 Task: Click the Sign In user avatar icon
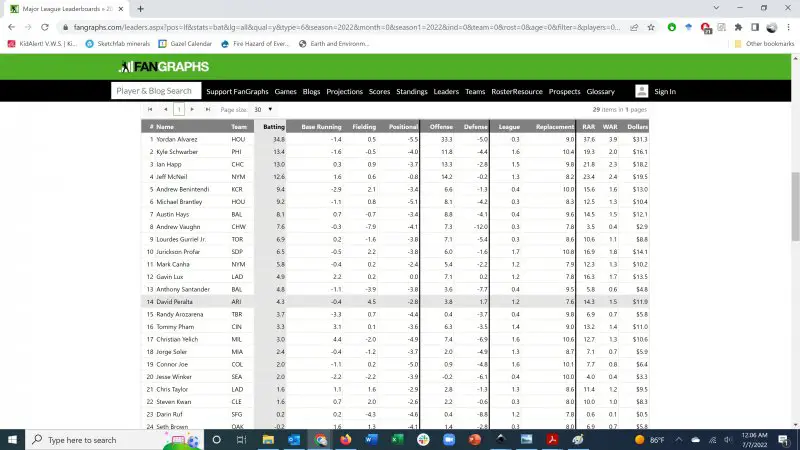tap(641, 91)
